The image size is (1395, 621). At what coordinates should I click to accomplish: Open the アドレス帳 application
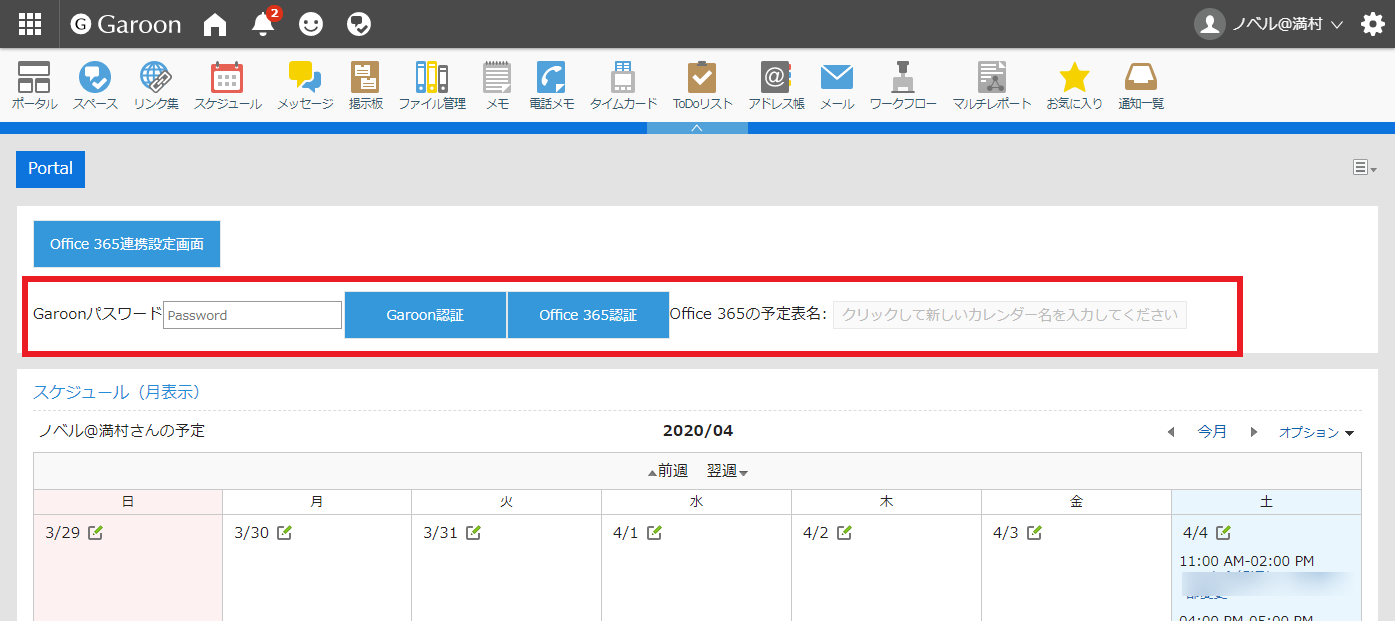[776, 85]
